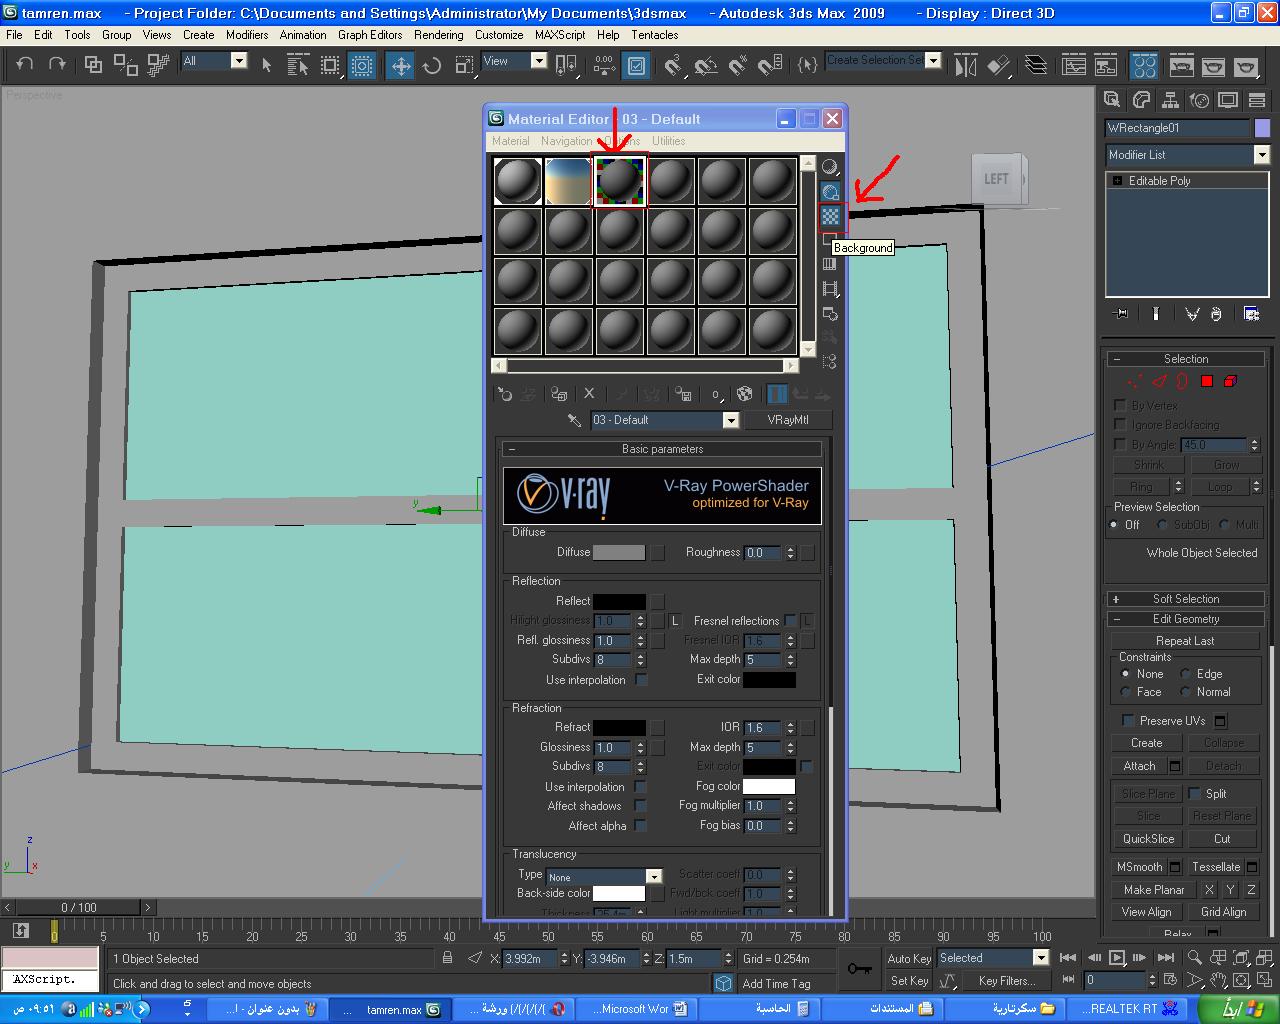Viewport: 1280px width, 1024px height.
Task: Click the Redo arrow in main toolbar
Action: 57,65
